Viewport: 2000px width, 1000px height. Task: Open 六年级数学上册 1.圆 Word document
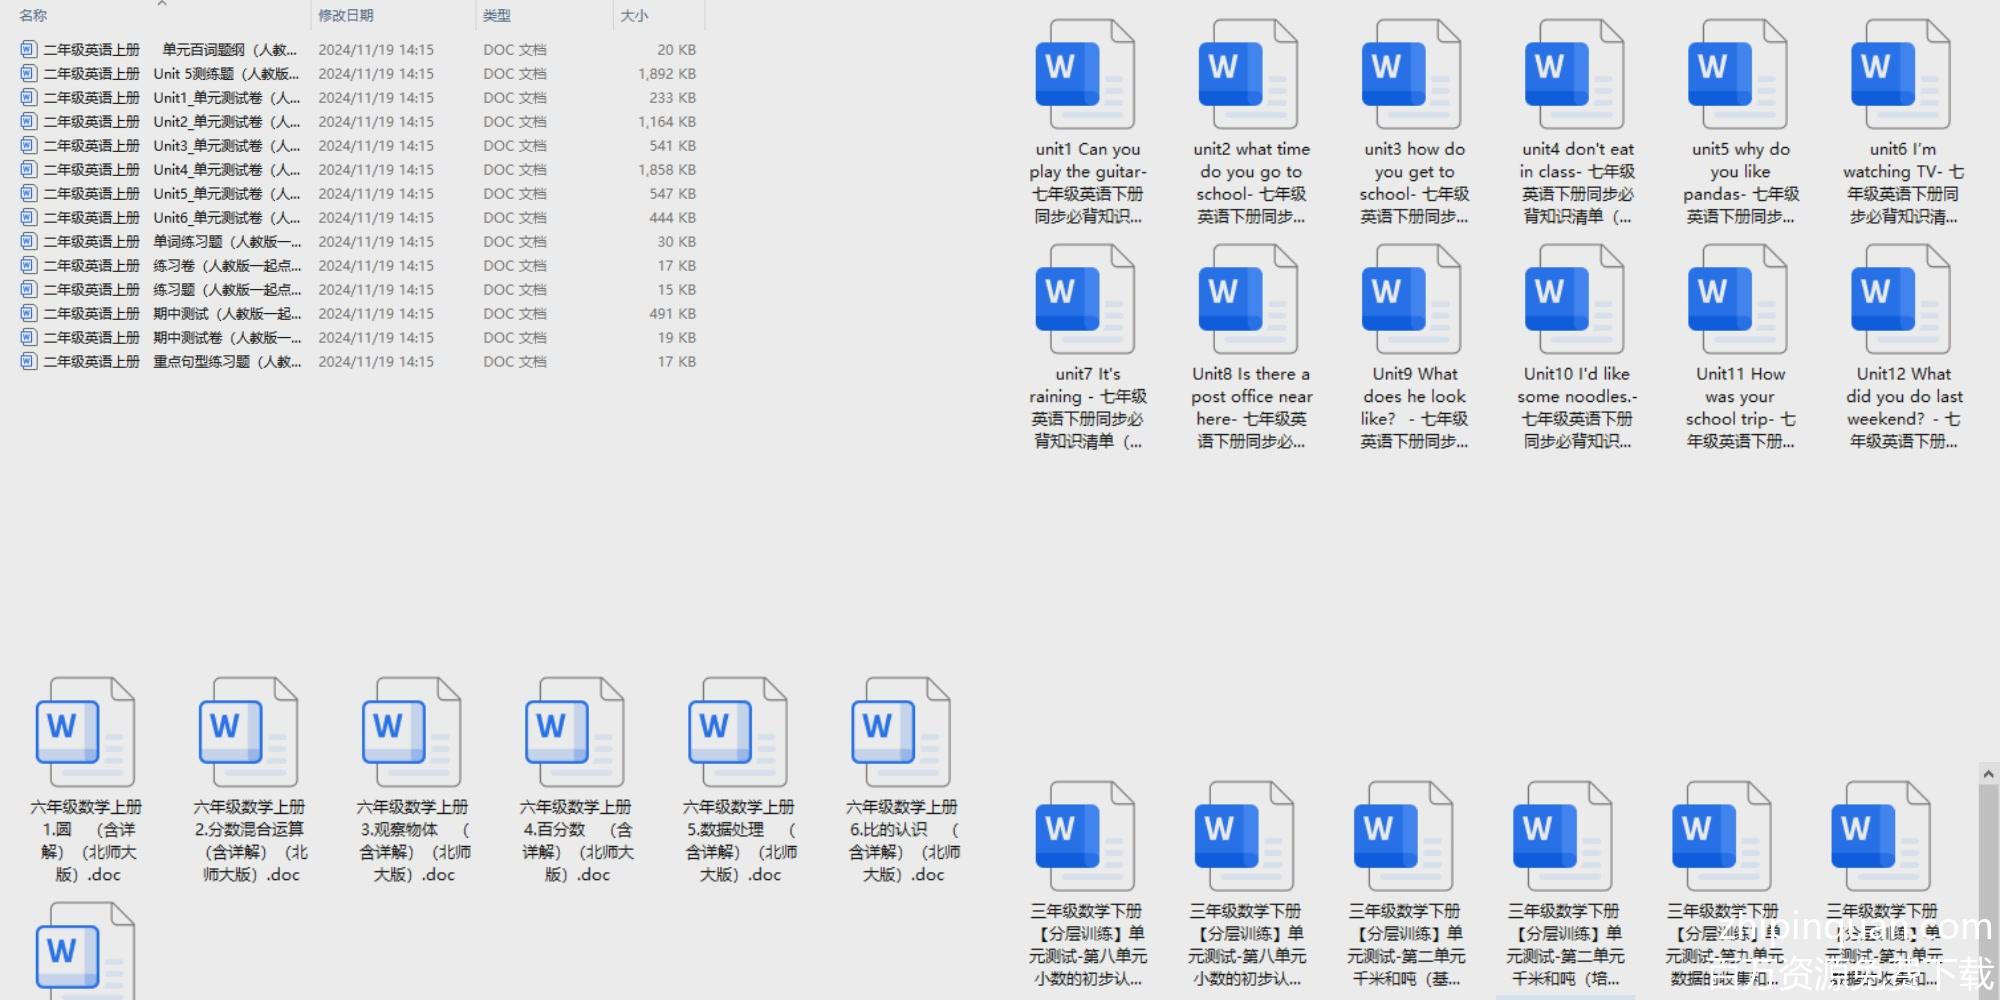(x=85, y=736)
